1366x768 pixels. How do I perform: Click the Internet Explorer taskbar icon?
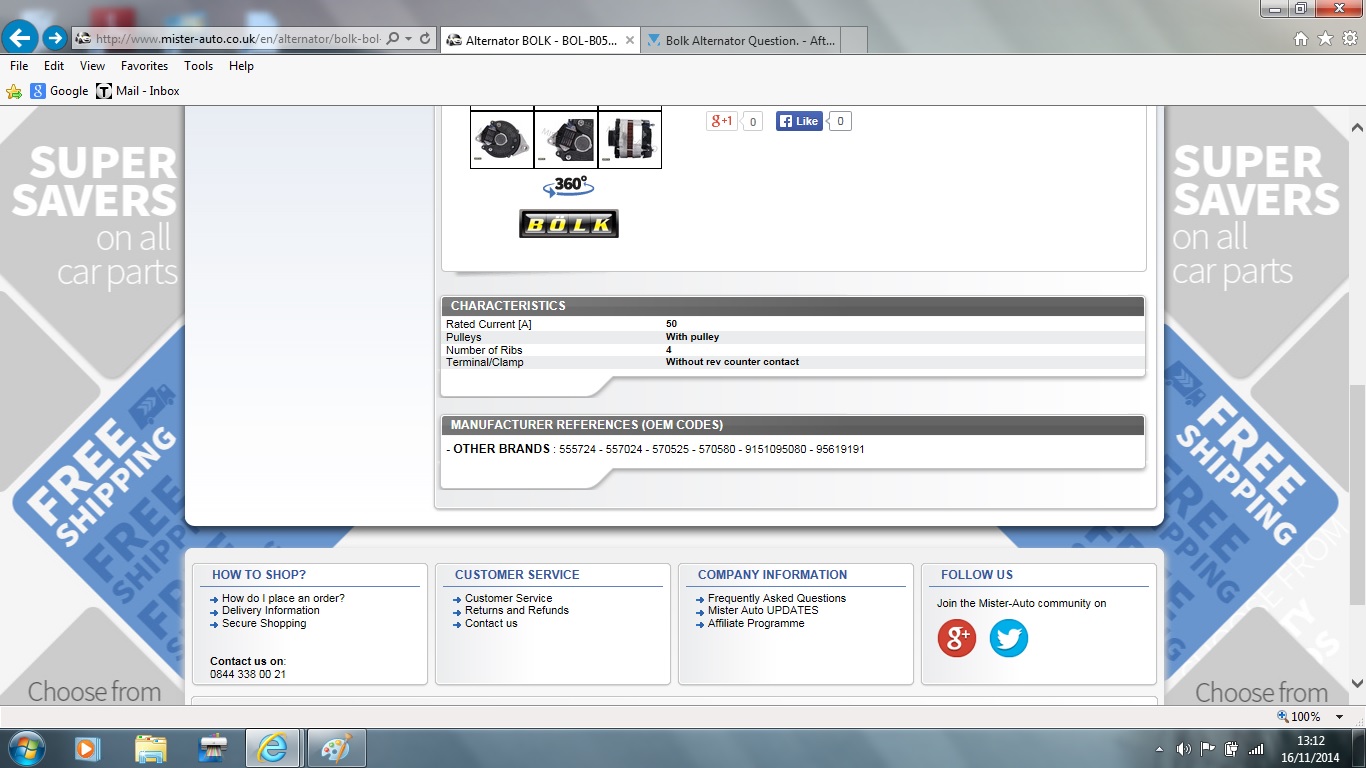(272, 748)
